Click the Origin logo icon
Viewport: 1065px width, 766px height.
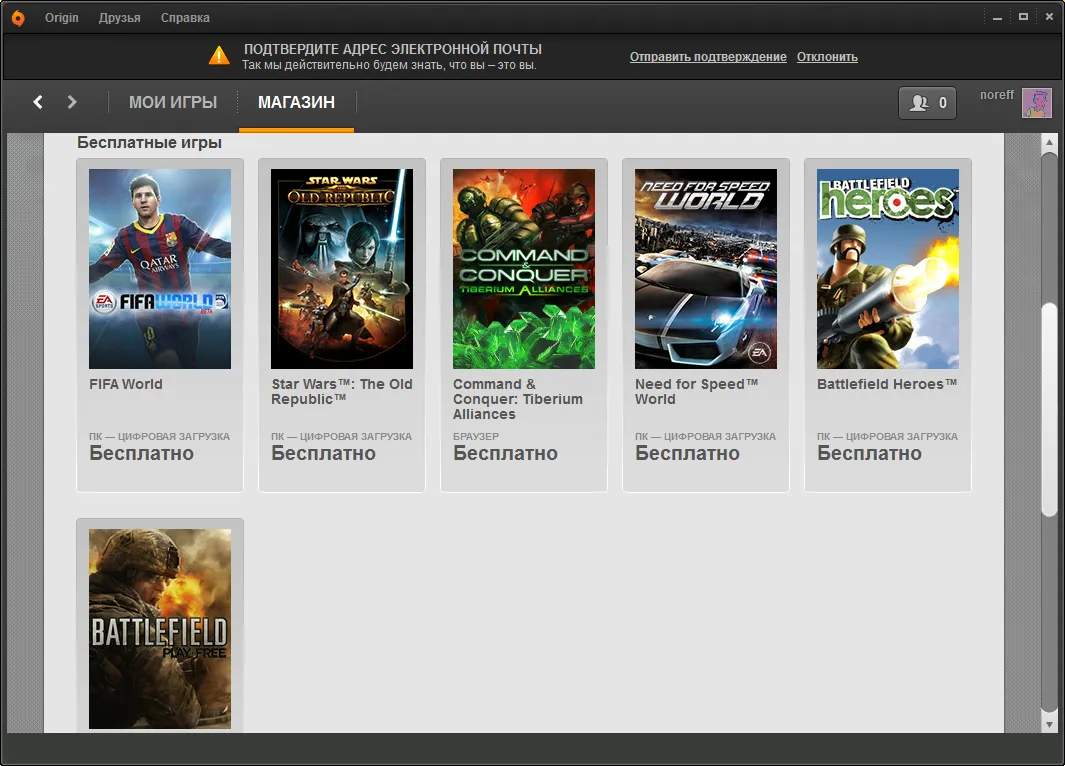(x=18, y=18)
